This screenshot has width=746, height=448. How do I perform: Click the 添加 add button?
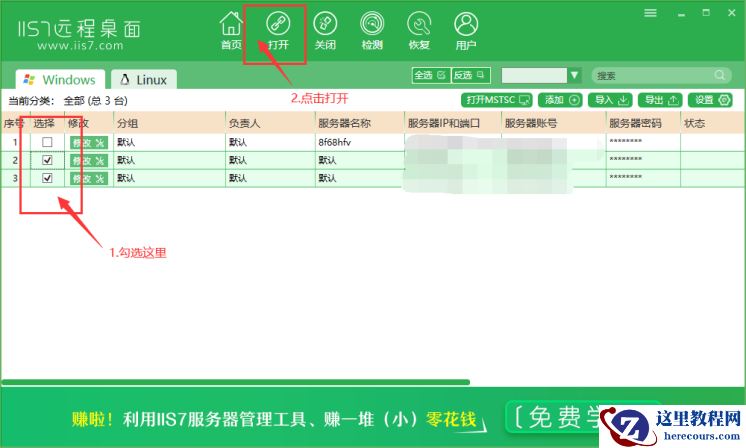560,100
